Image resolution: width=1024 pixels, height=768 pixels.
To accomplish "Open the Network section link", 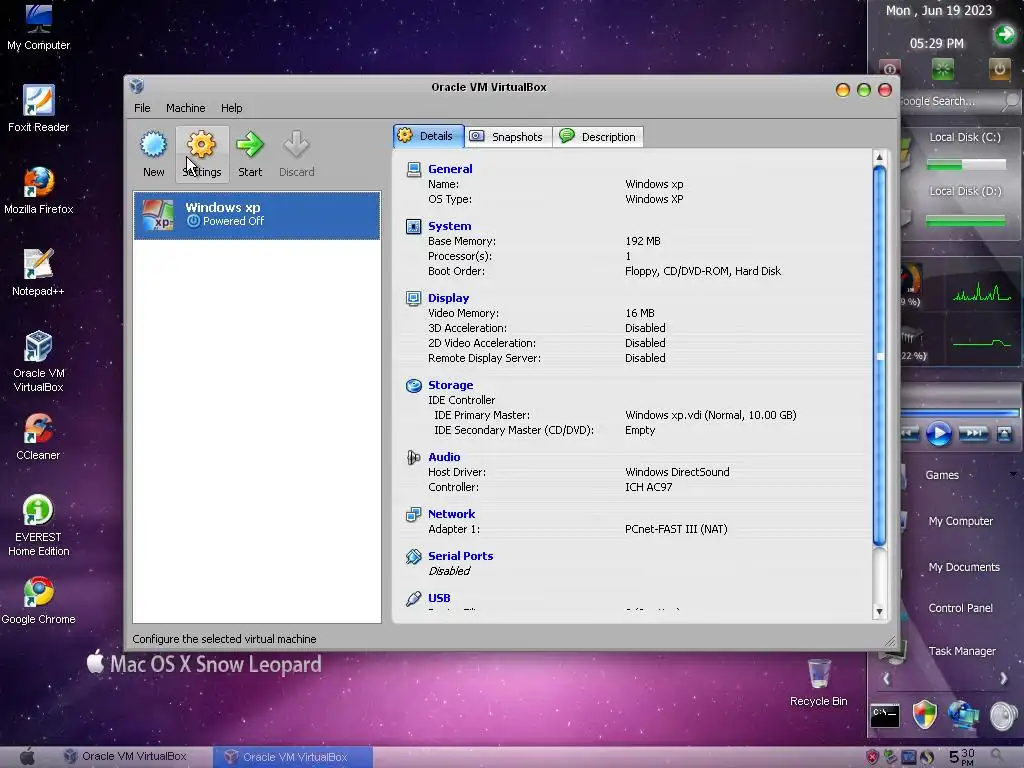I will [x=451, y=514].
